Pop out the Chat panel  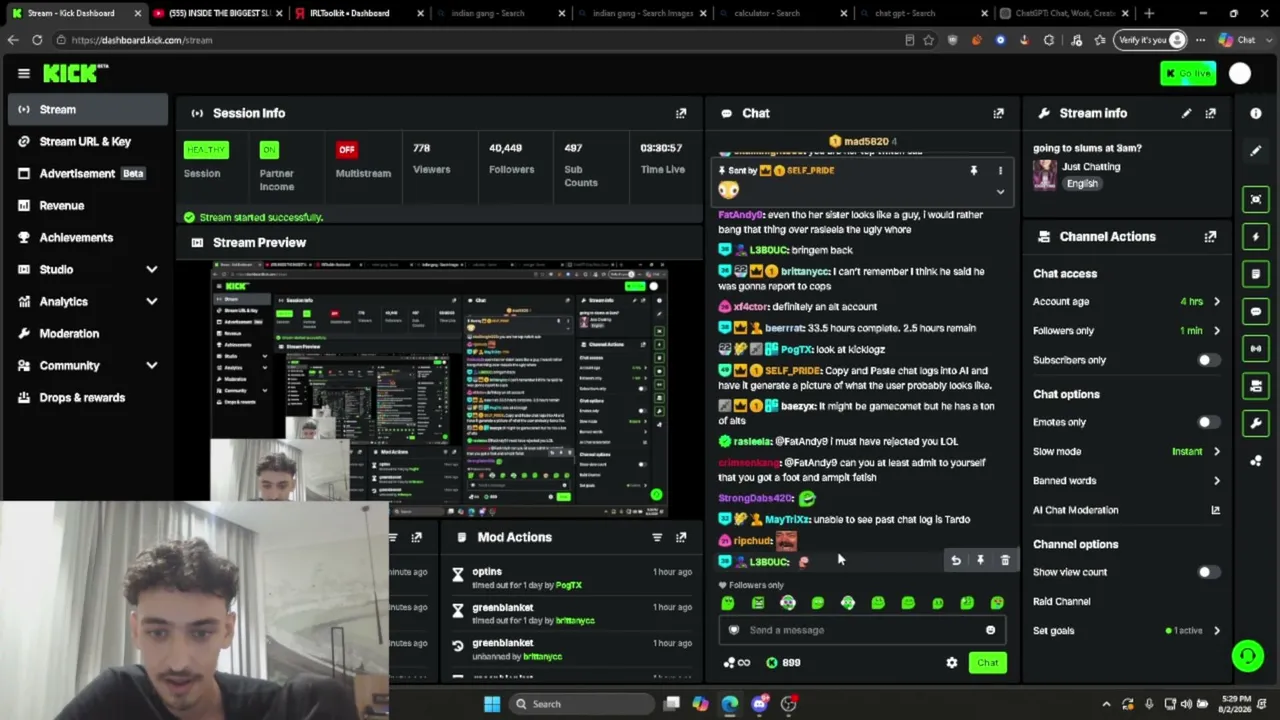pos(998,113)
